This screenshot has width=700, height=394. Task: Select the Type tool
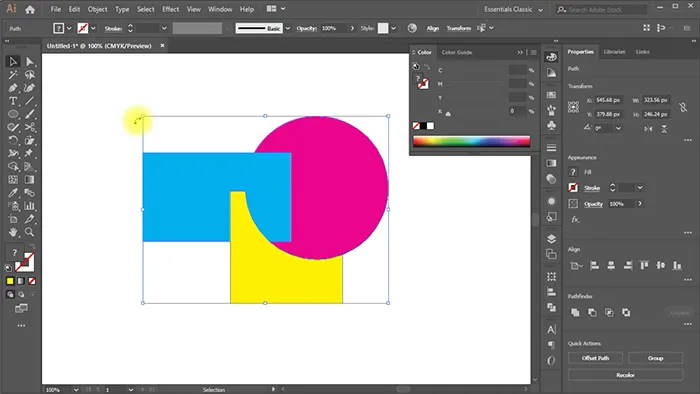(13, 101)
